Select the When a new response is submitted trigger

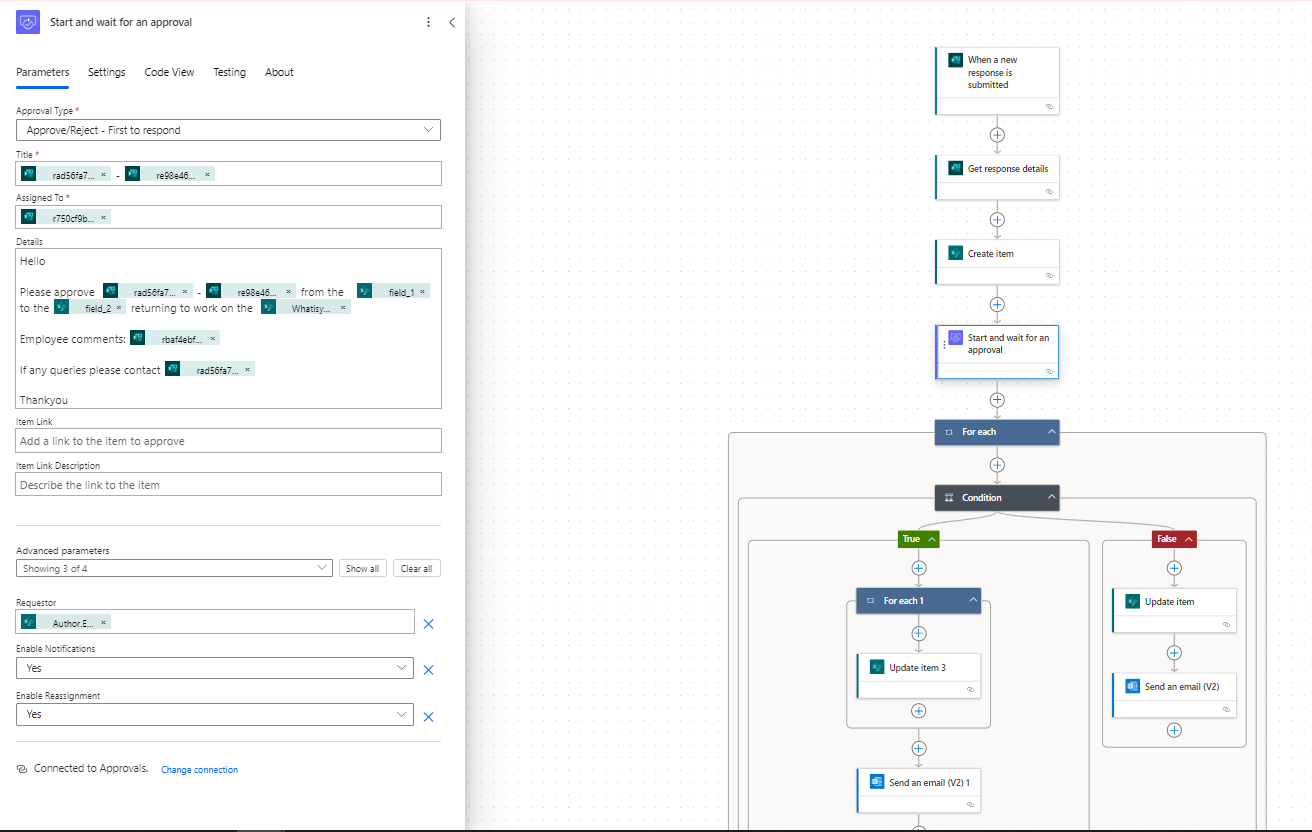(997, 81)
